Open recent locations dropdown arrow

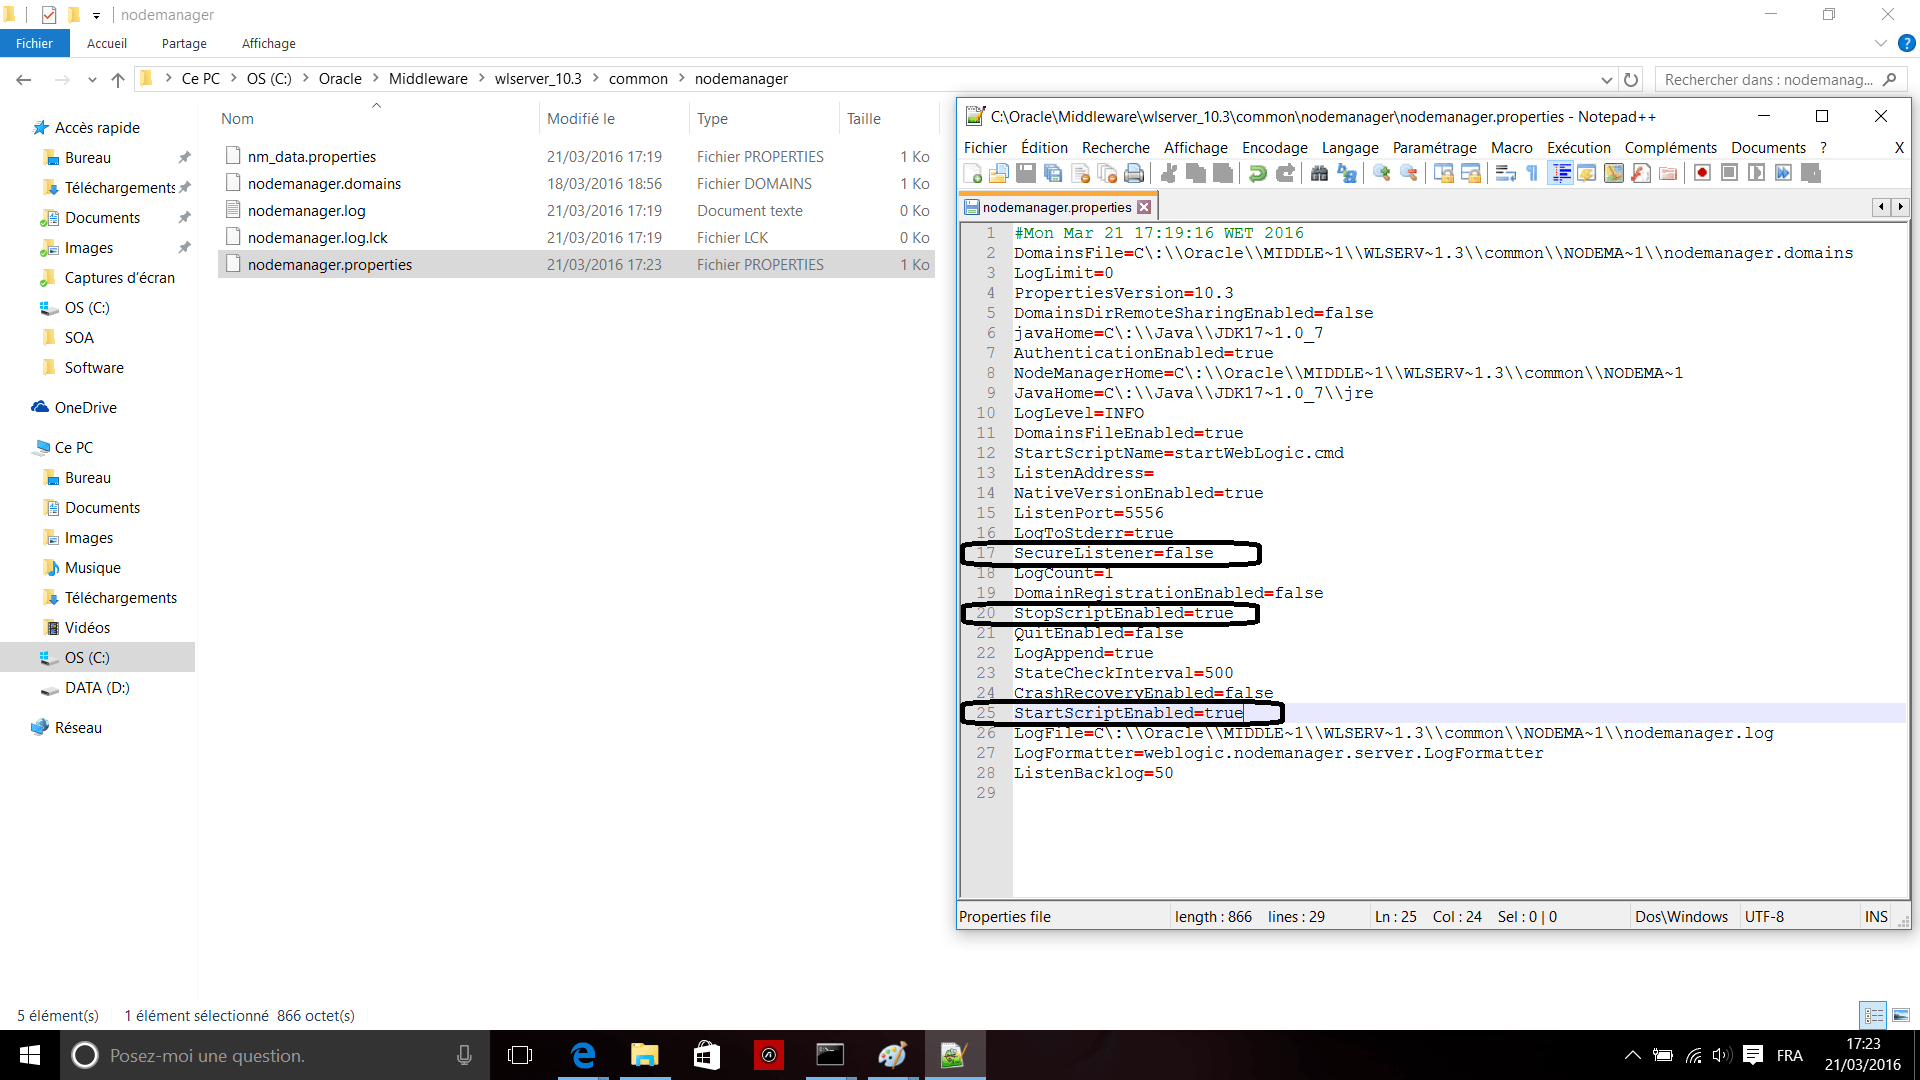92,80
